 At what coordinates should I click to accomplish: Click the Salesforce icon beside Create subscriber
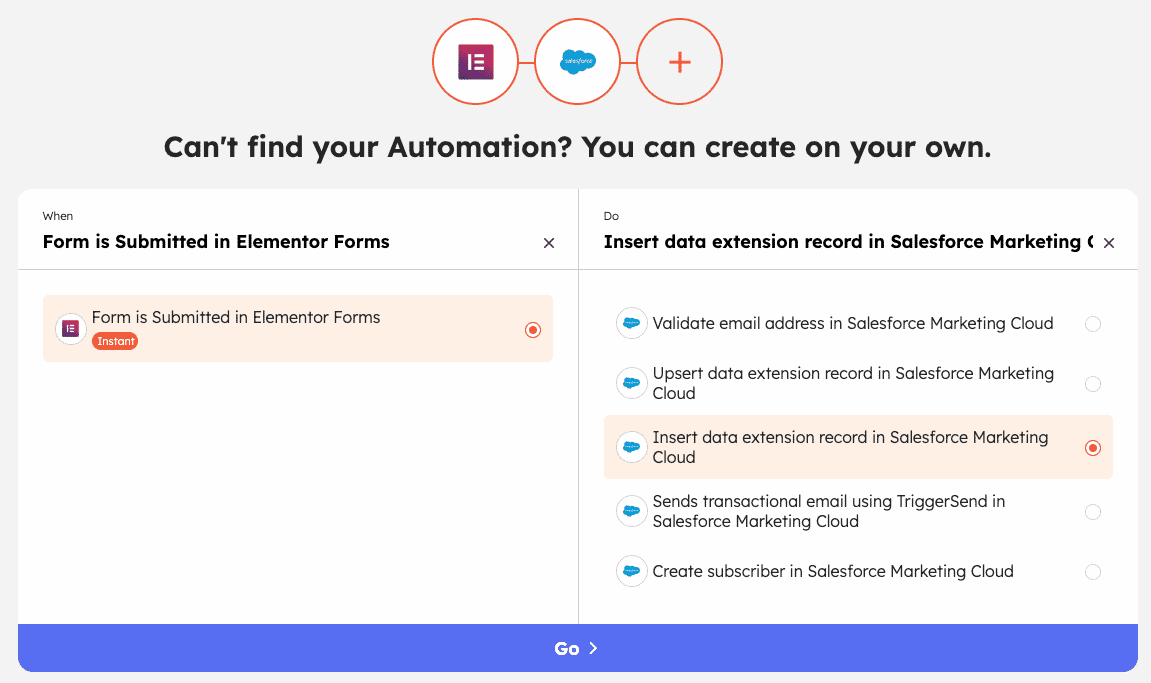click(631, 571)
